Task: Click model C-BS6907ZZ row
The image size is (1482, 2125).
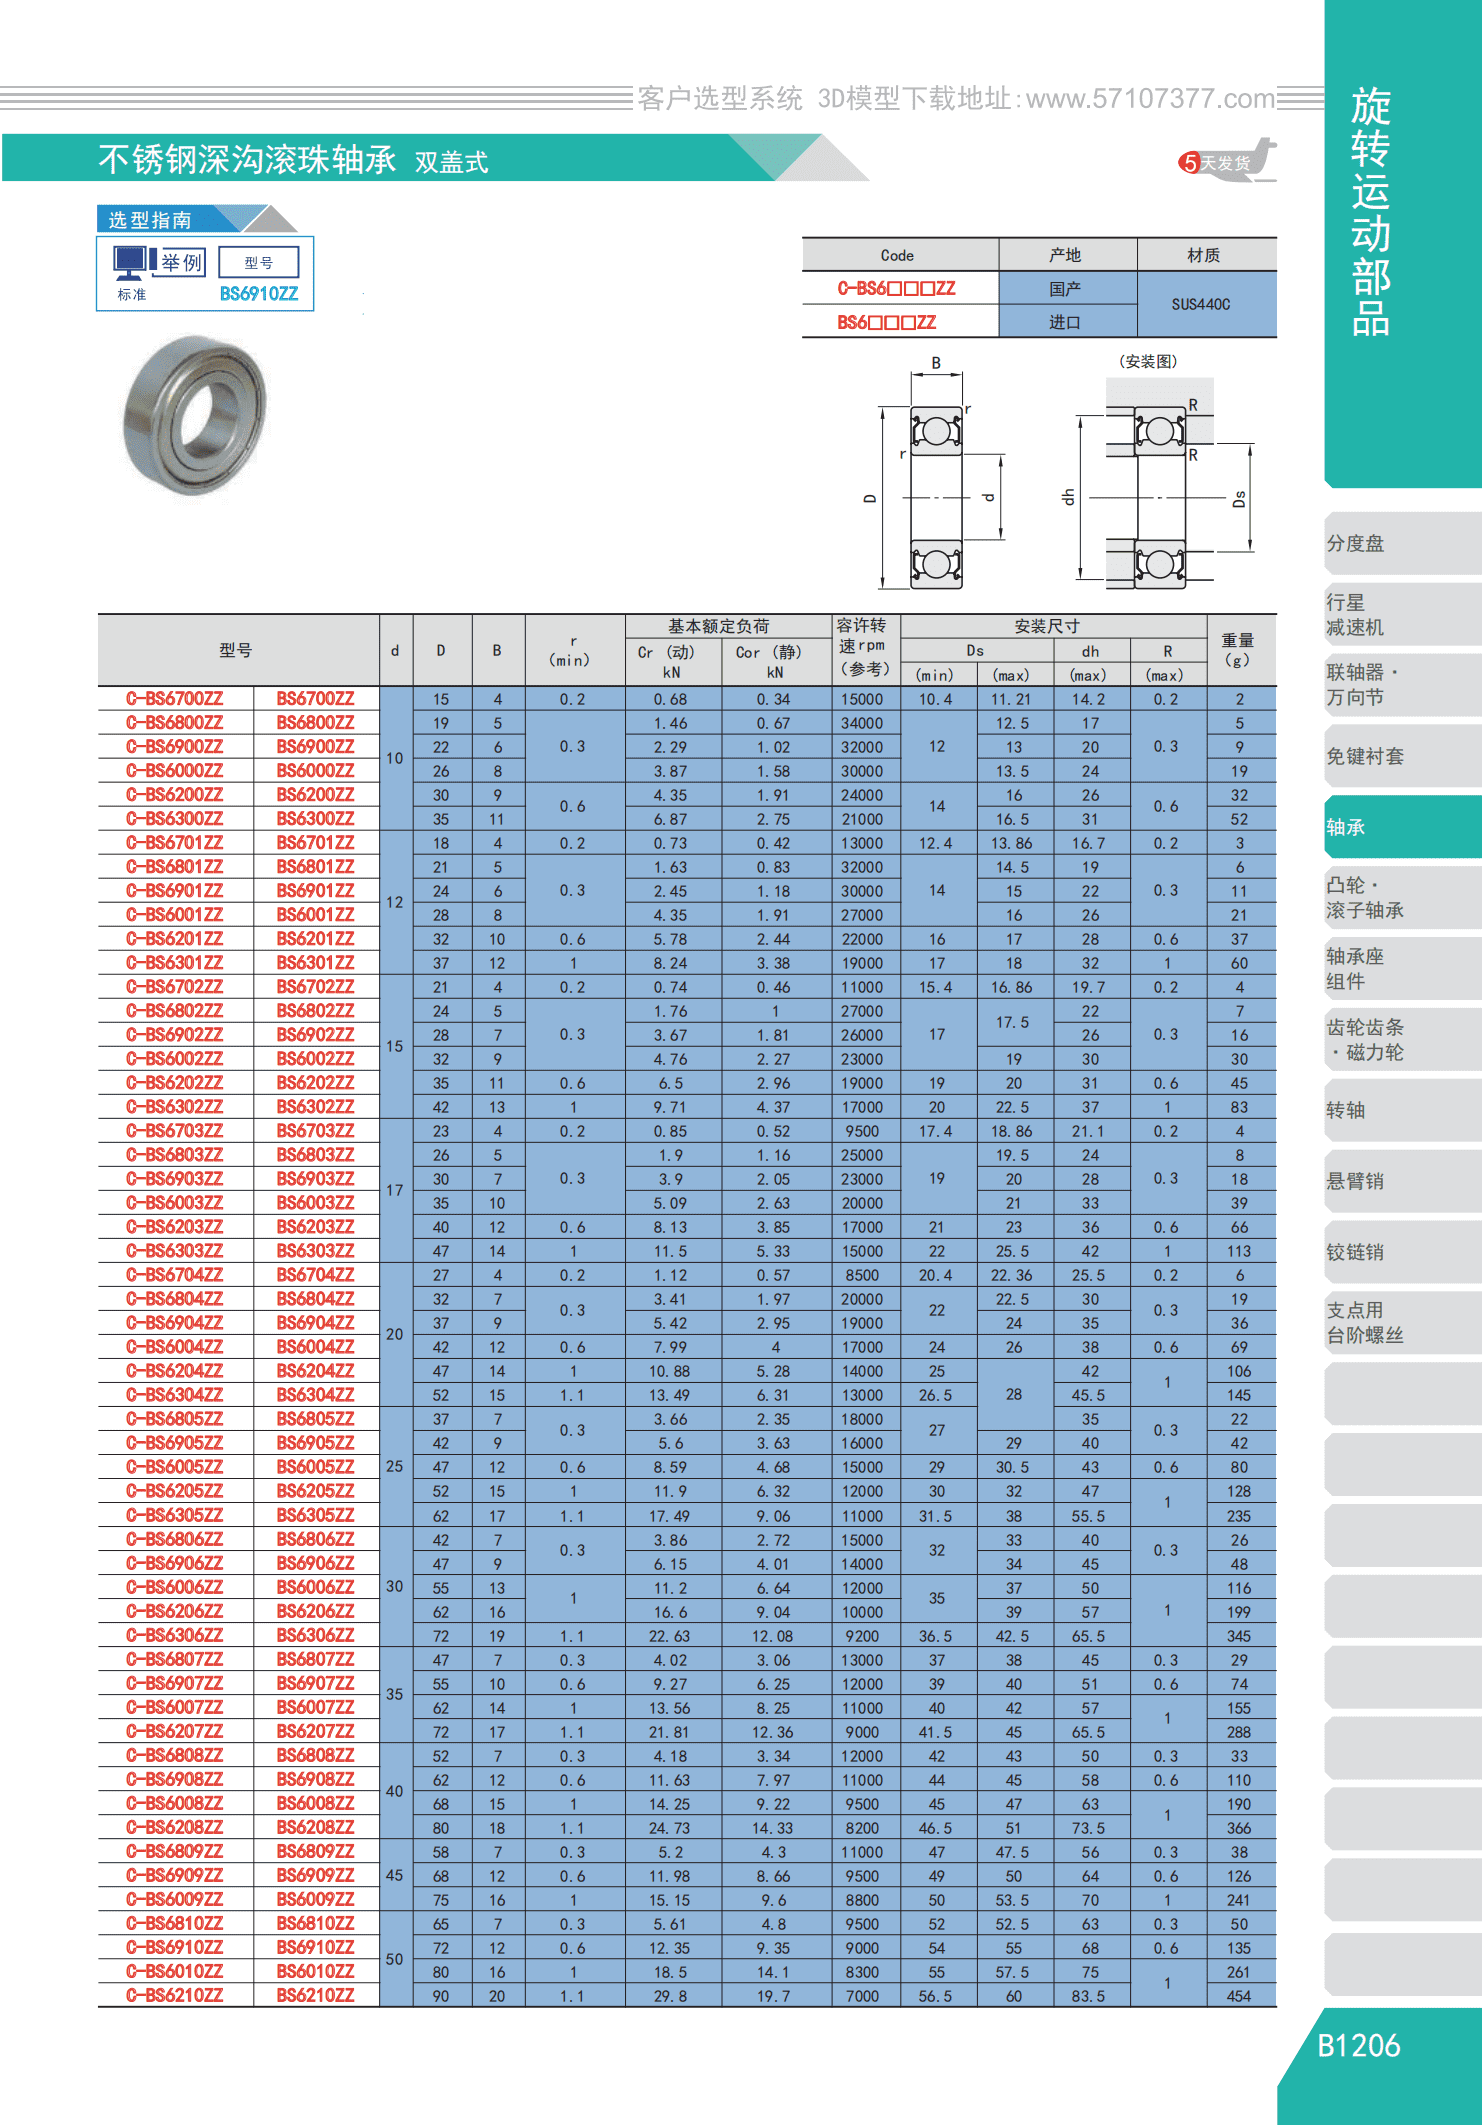Action: point(175,1683)
